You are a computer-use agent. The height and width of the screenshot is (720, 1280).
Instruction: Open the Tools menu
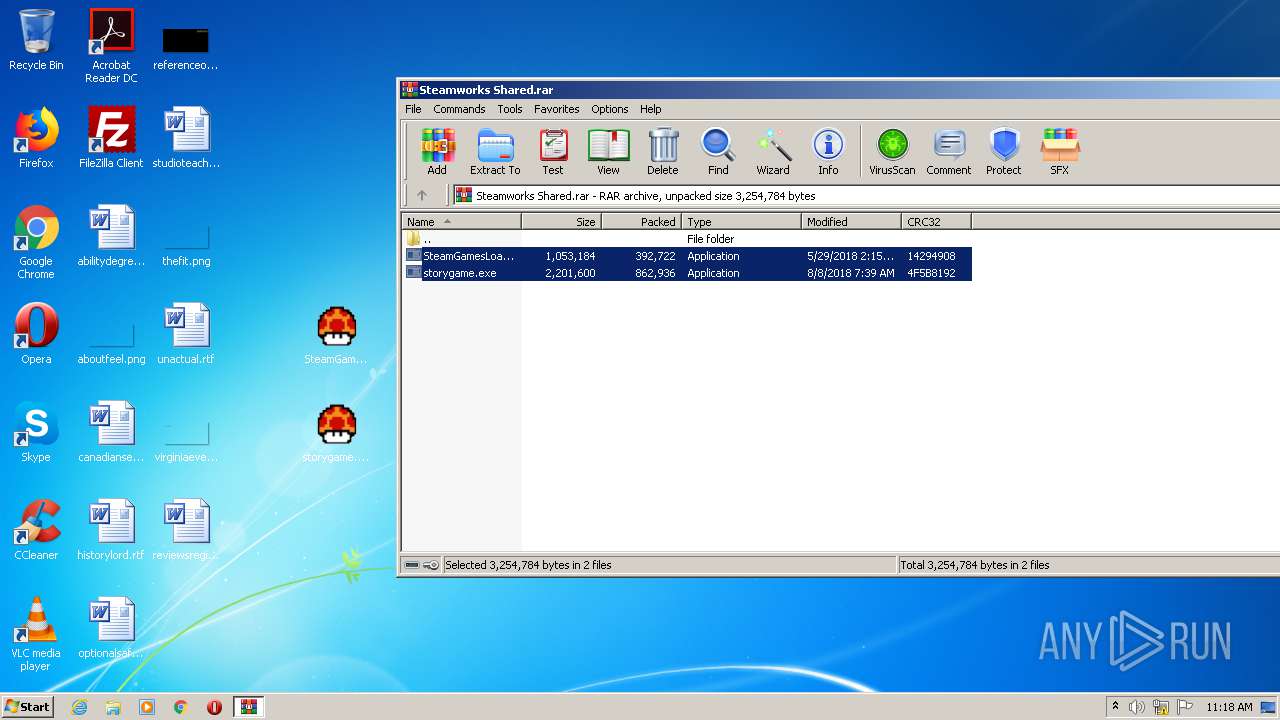click(510, 109)
